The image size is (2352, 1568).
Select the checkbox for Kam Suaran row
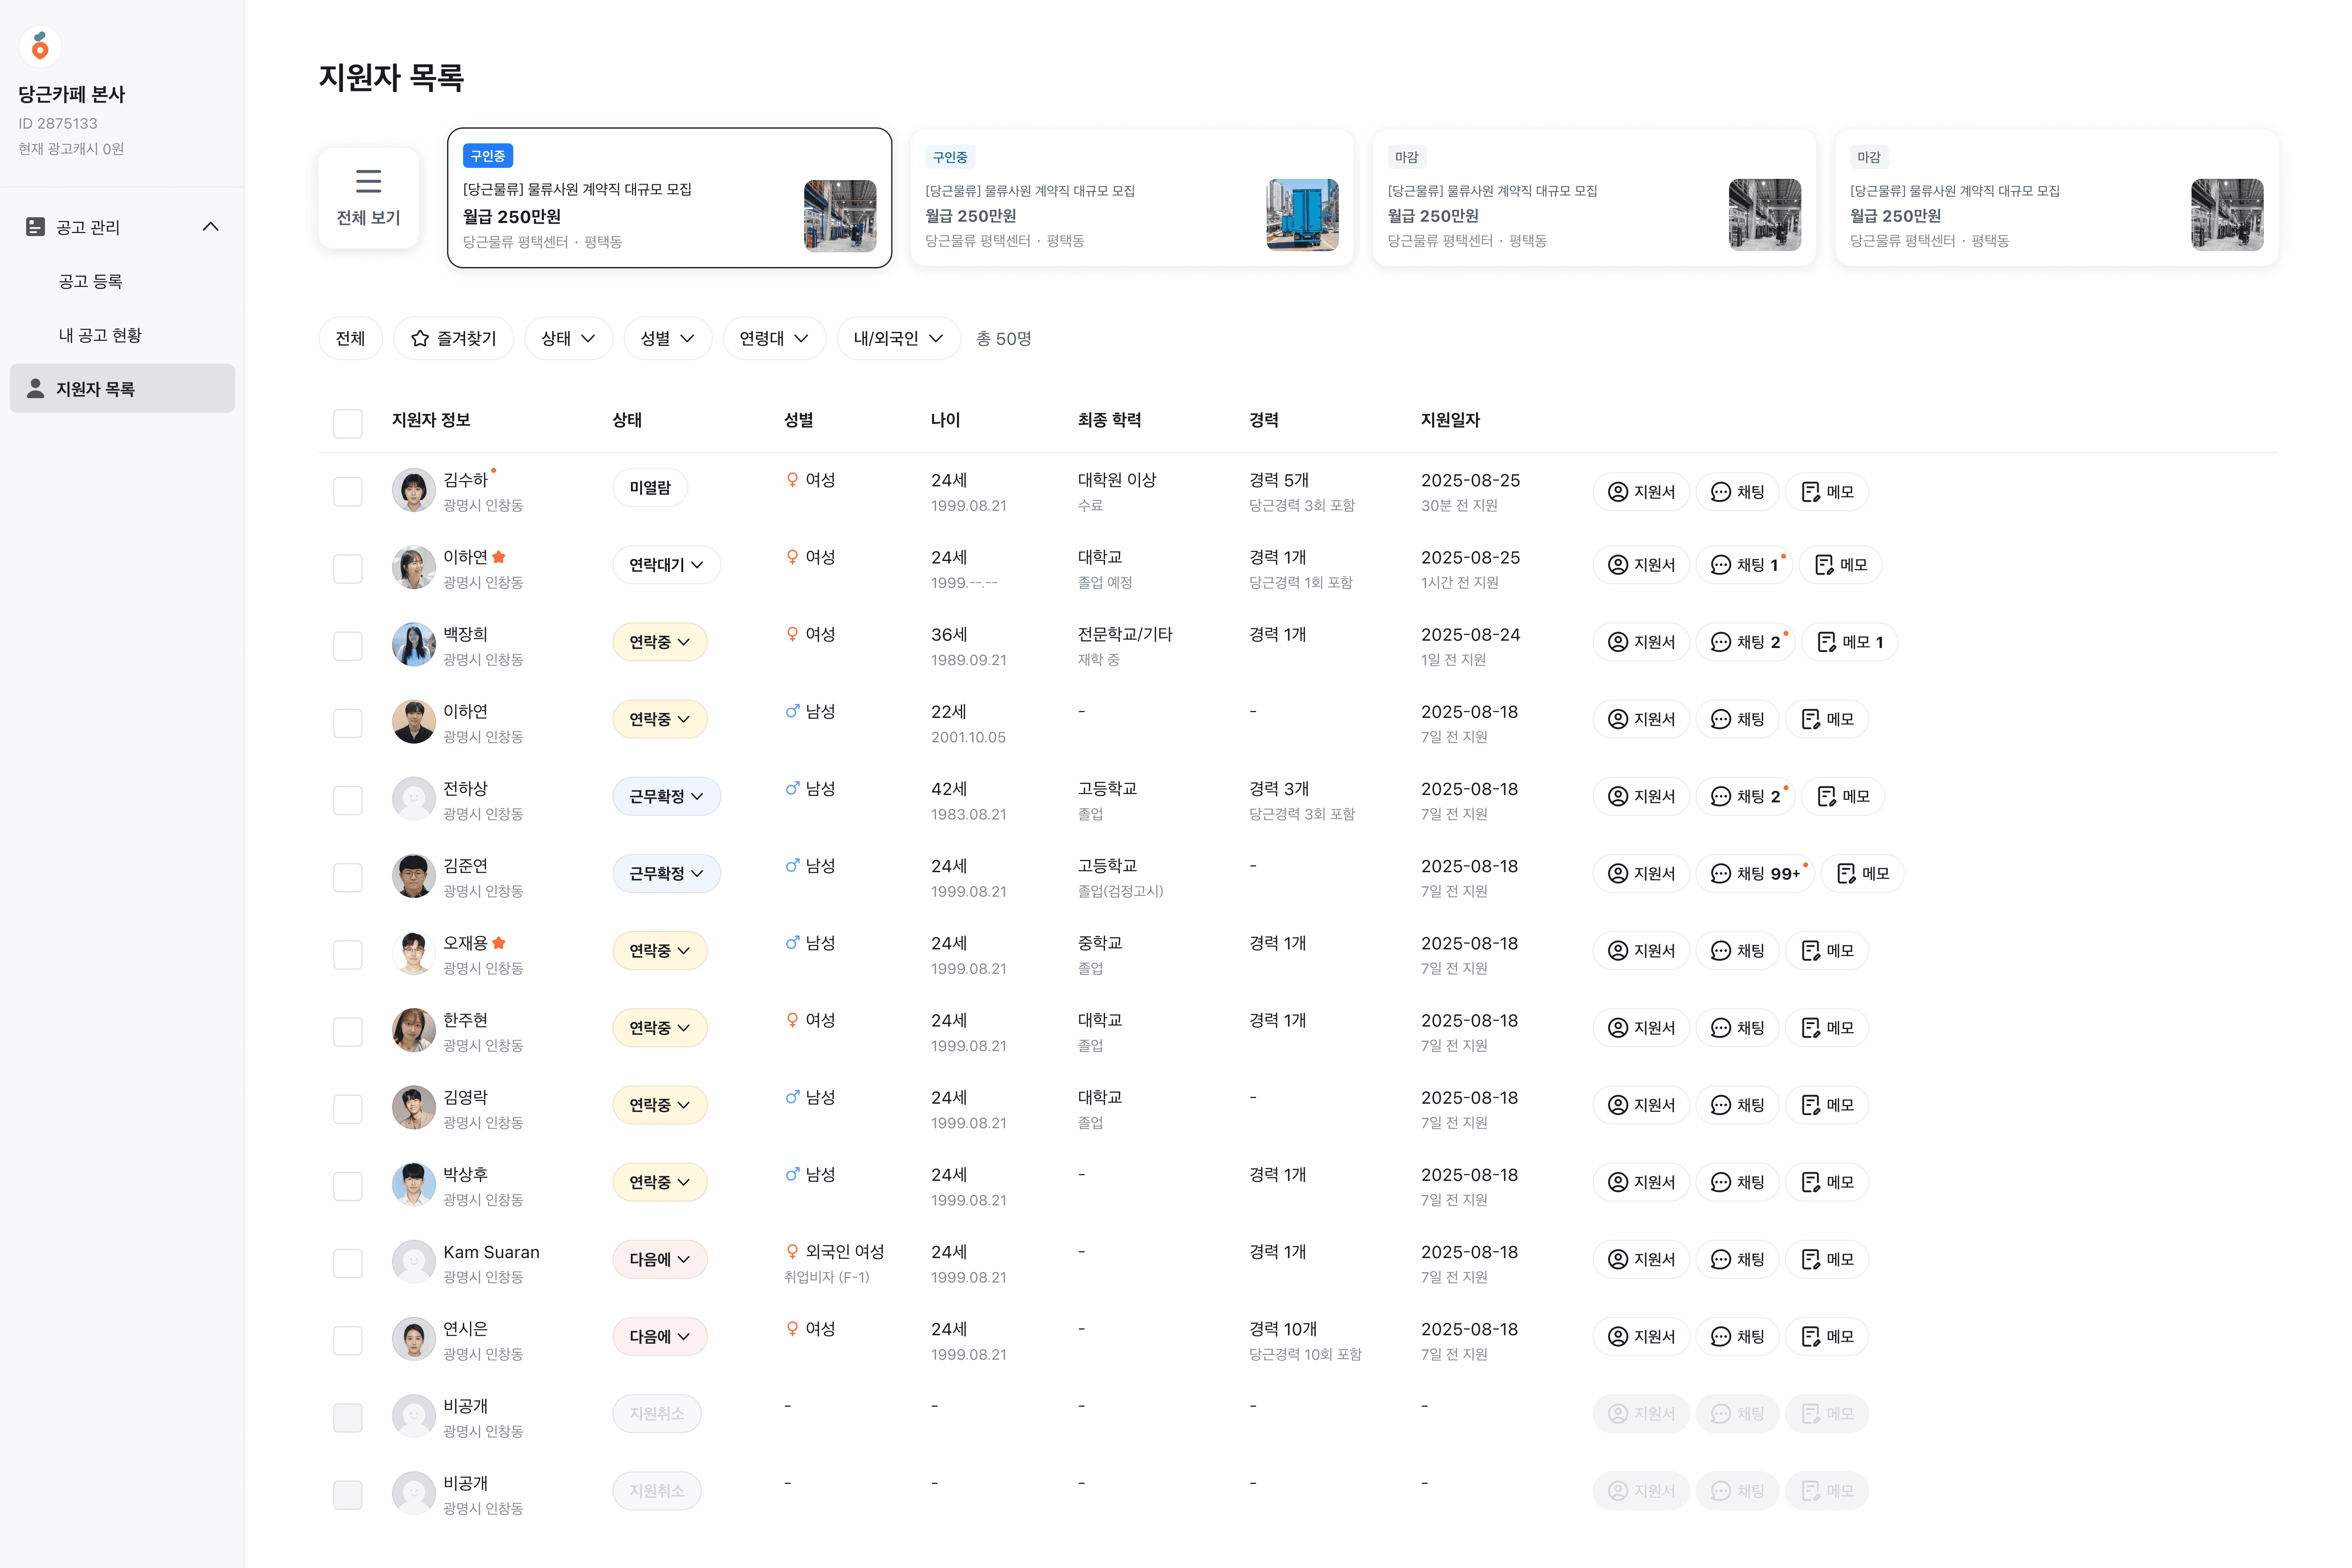(x=348, y=1263)
